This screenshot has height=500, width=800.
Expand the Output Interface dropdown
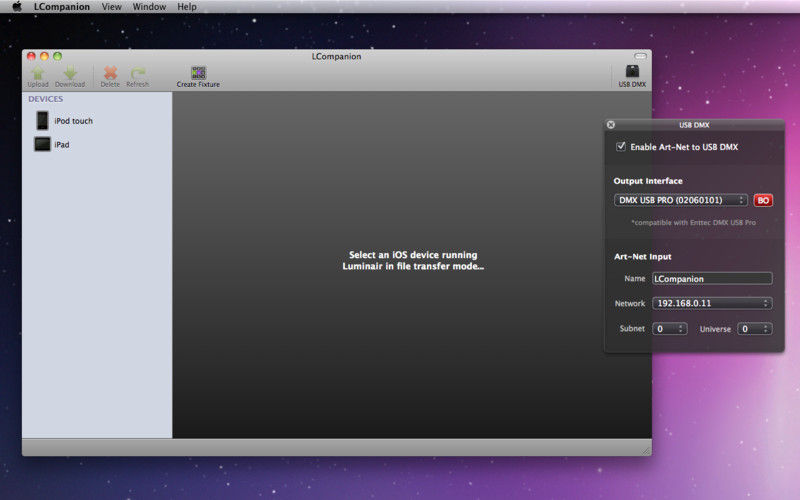click(681, 200)
